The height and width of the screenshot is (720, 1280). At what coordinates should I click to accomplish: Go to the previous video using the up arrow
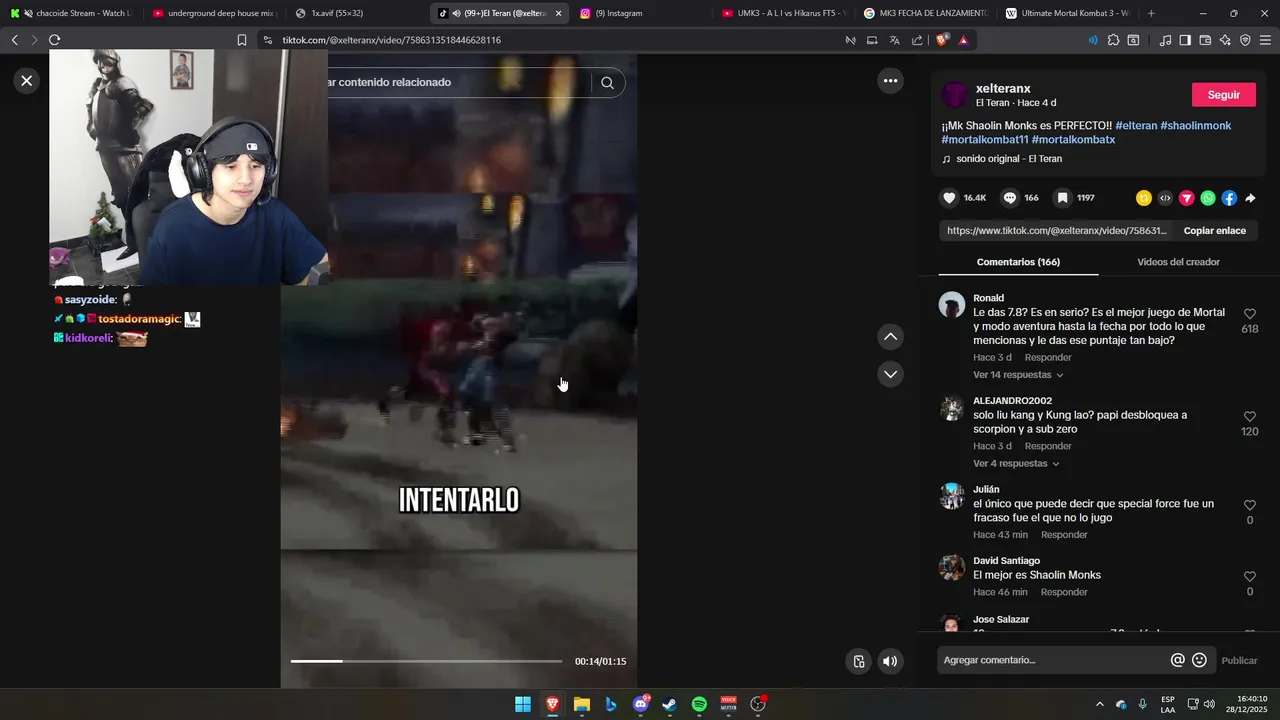pos(890,337)
